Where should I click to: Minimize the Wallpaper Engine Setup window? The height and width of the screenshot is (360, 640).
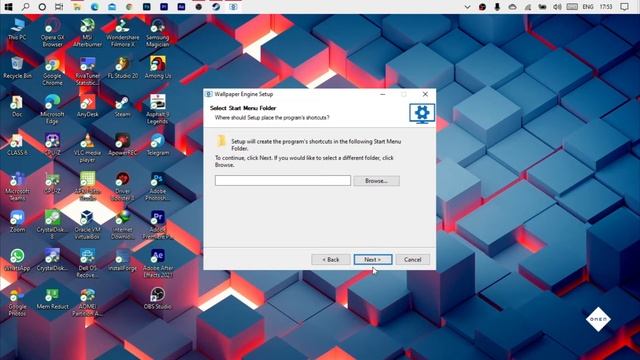pos(382,94)
